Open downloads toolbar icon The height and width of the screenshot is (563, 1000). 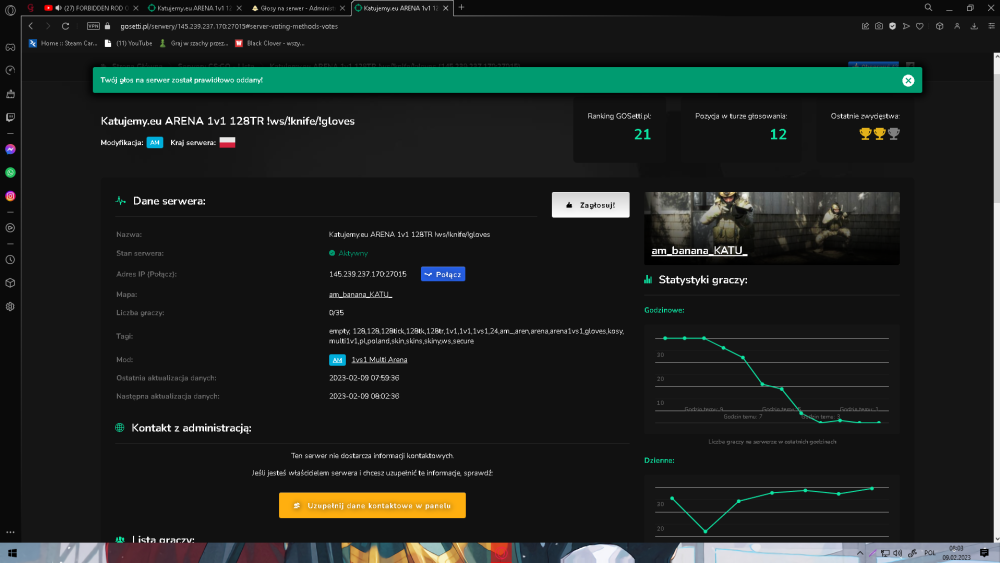tap(974, 26)
